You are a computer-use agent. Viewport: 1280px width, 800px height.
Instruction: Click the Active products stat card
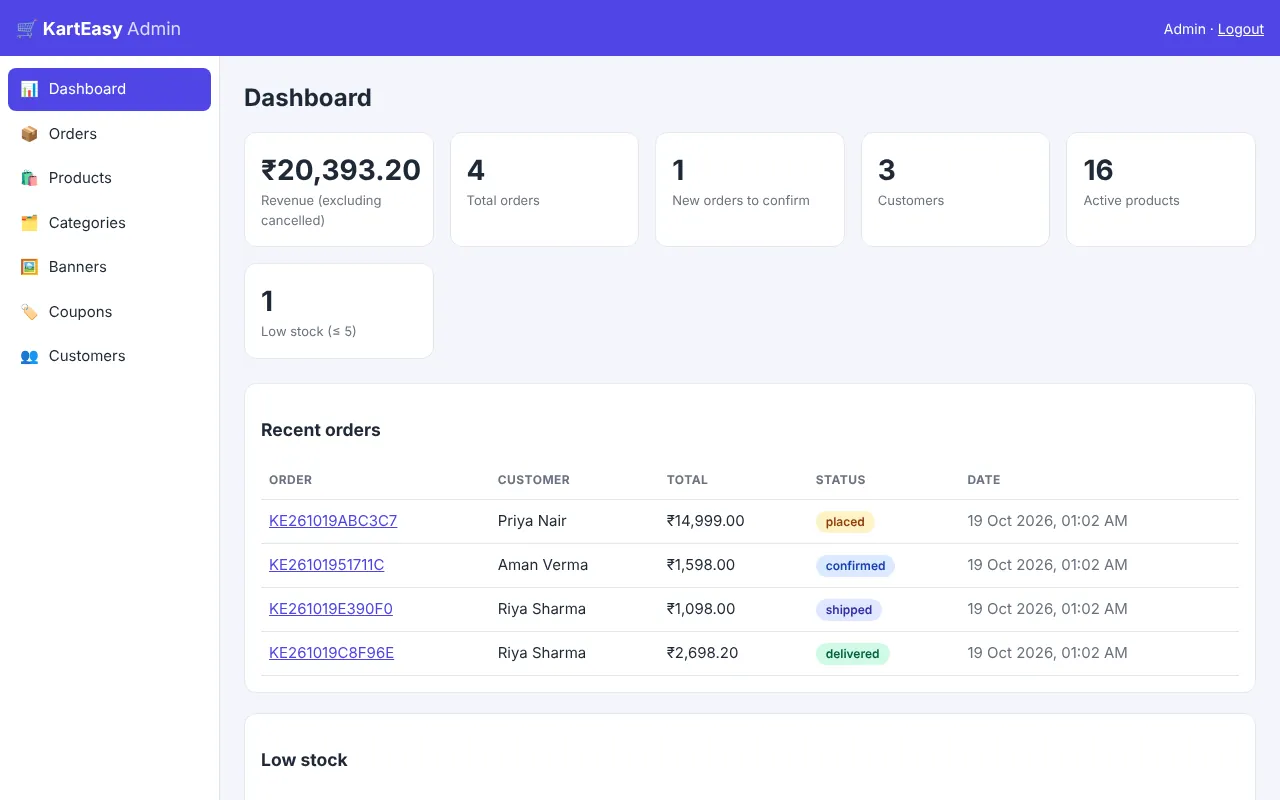[1161, 190]
